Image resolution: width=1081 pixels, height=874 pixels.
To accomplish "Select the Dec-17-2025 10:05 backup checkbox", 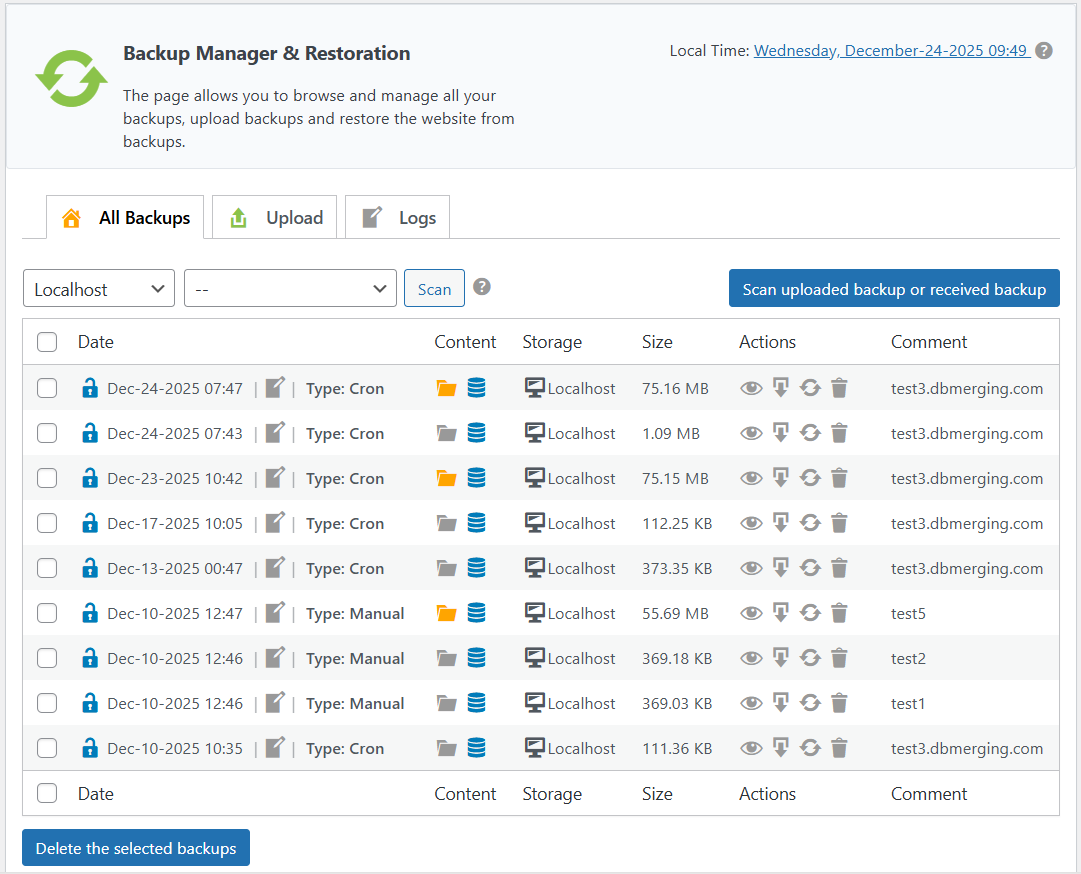I will (47, 523).
